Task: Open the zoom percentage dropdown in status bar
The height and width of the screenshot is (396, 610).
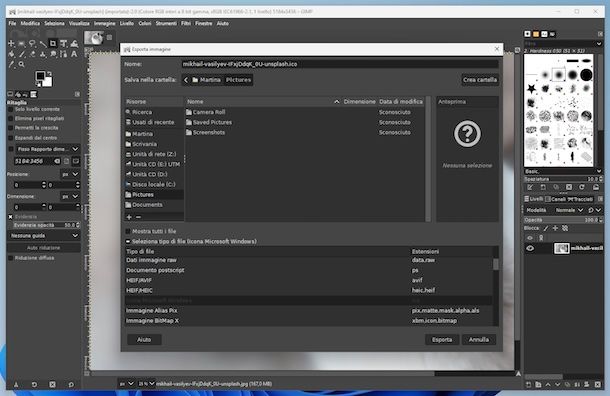Action: click(147, 384)
